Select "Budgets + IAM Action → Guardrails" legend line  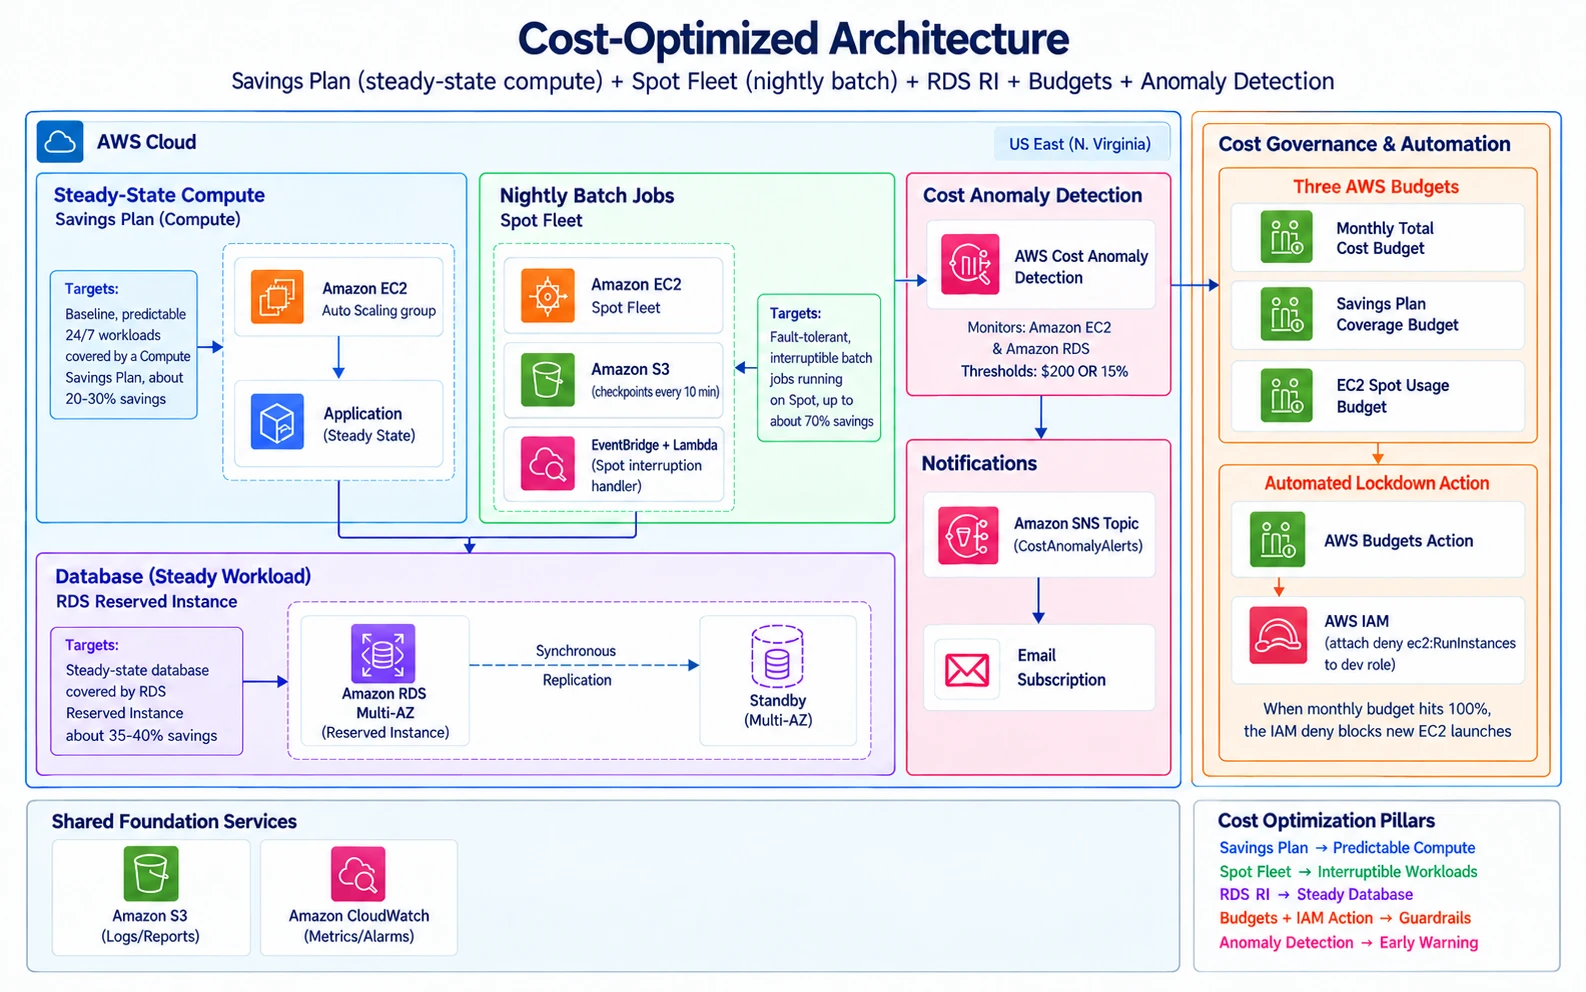point(1345,918)
